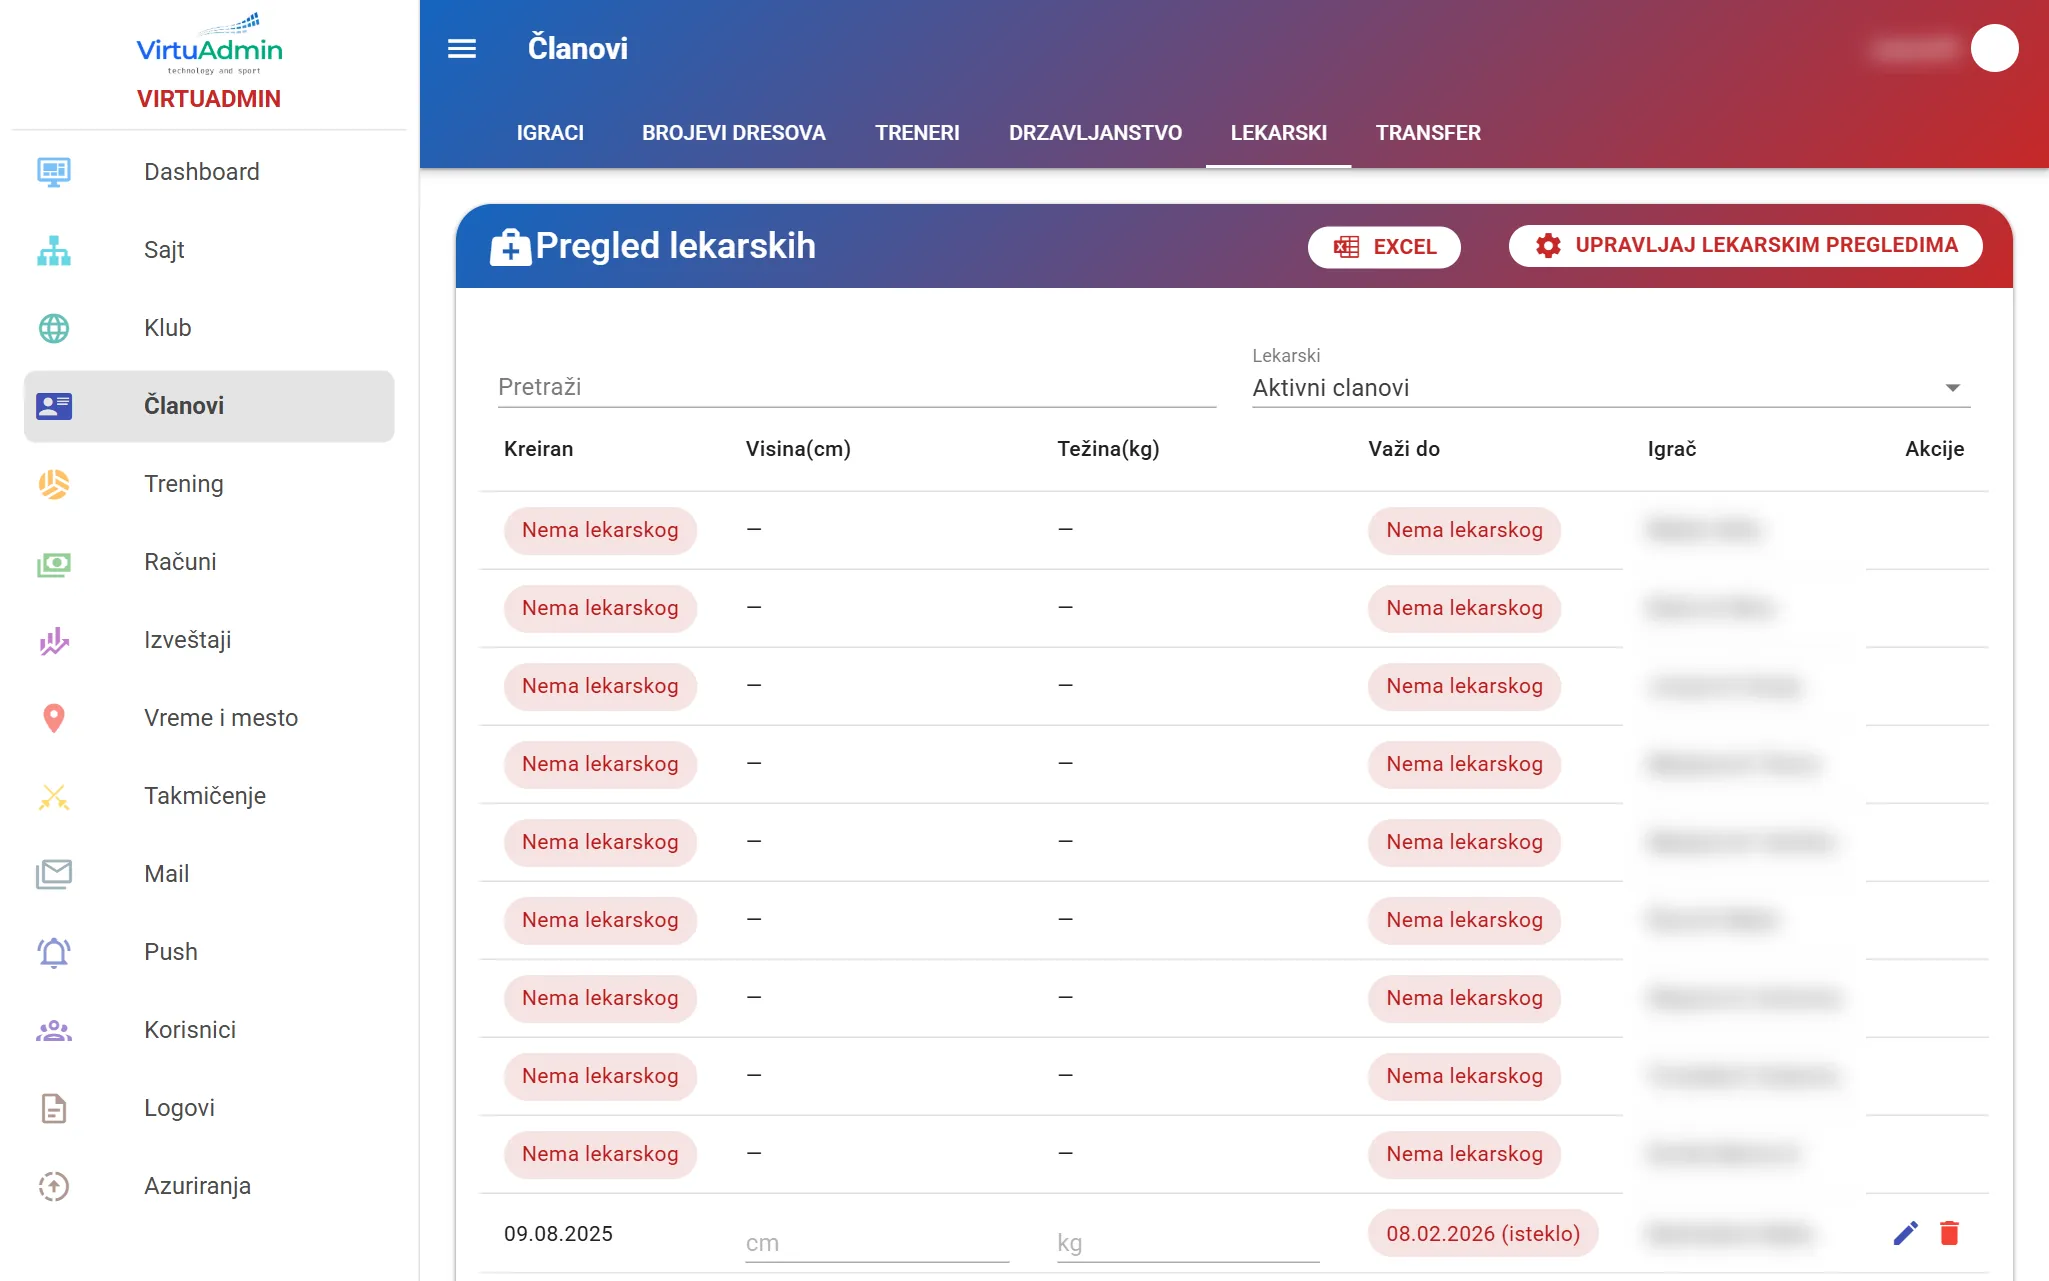Click the Dashboard monitor icon
Viewport: 2049px width, 1281px height.
[54, 172]
